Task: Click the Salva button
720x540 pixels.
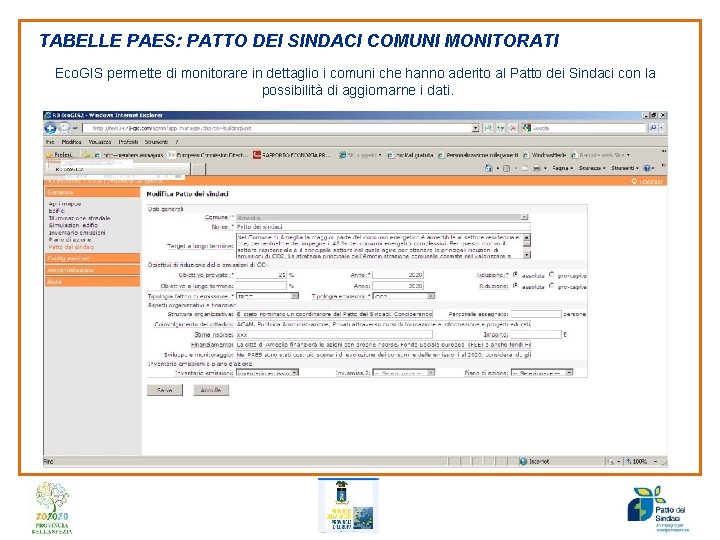Action: (164, 390)
